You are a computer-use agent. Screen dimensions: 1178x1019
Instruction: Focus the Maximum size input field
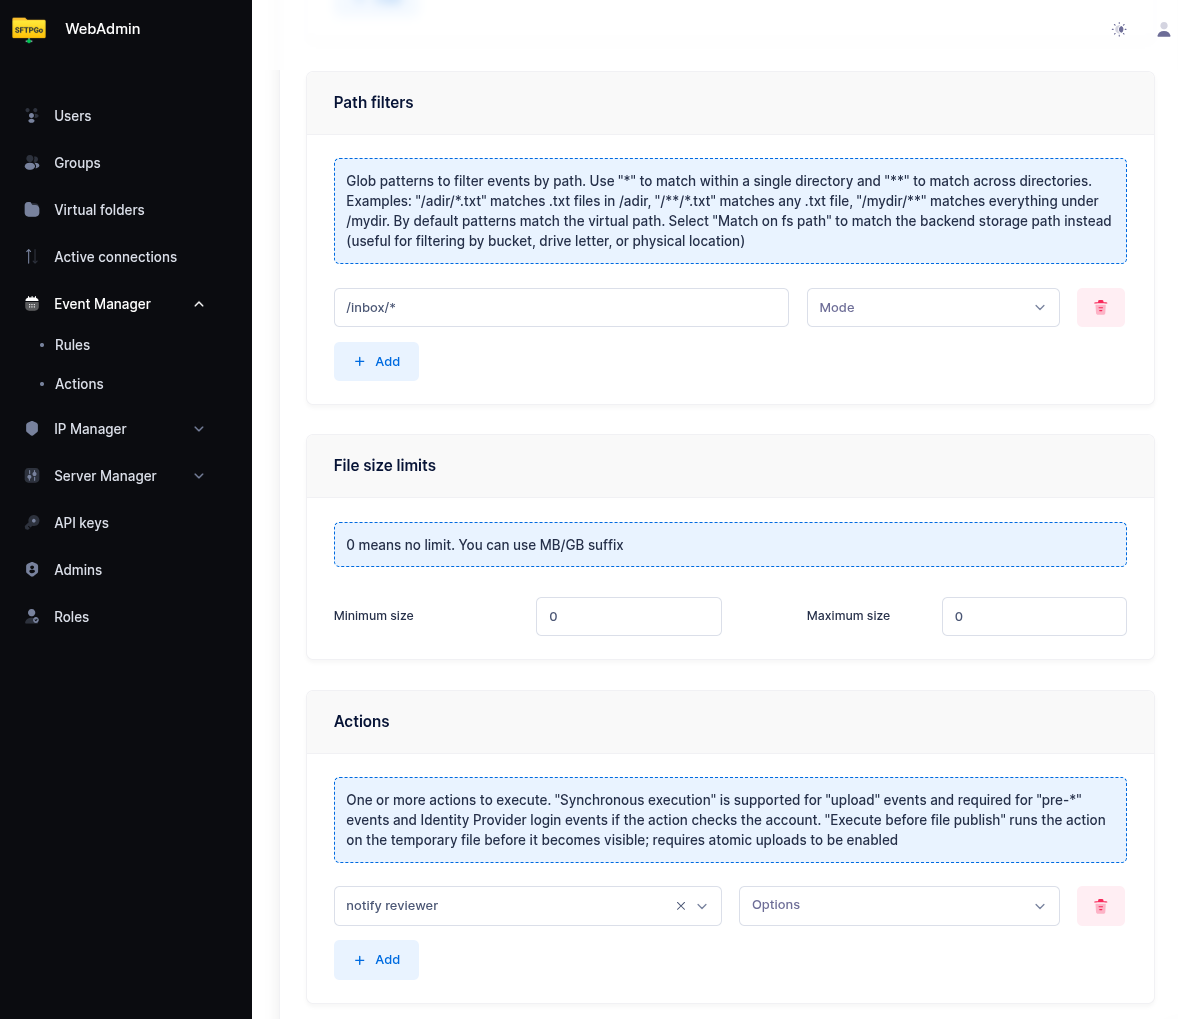pyautogui.click(x=1033, y=617)
